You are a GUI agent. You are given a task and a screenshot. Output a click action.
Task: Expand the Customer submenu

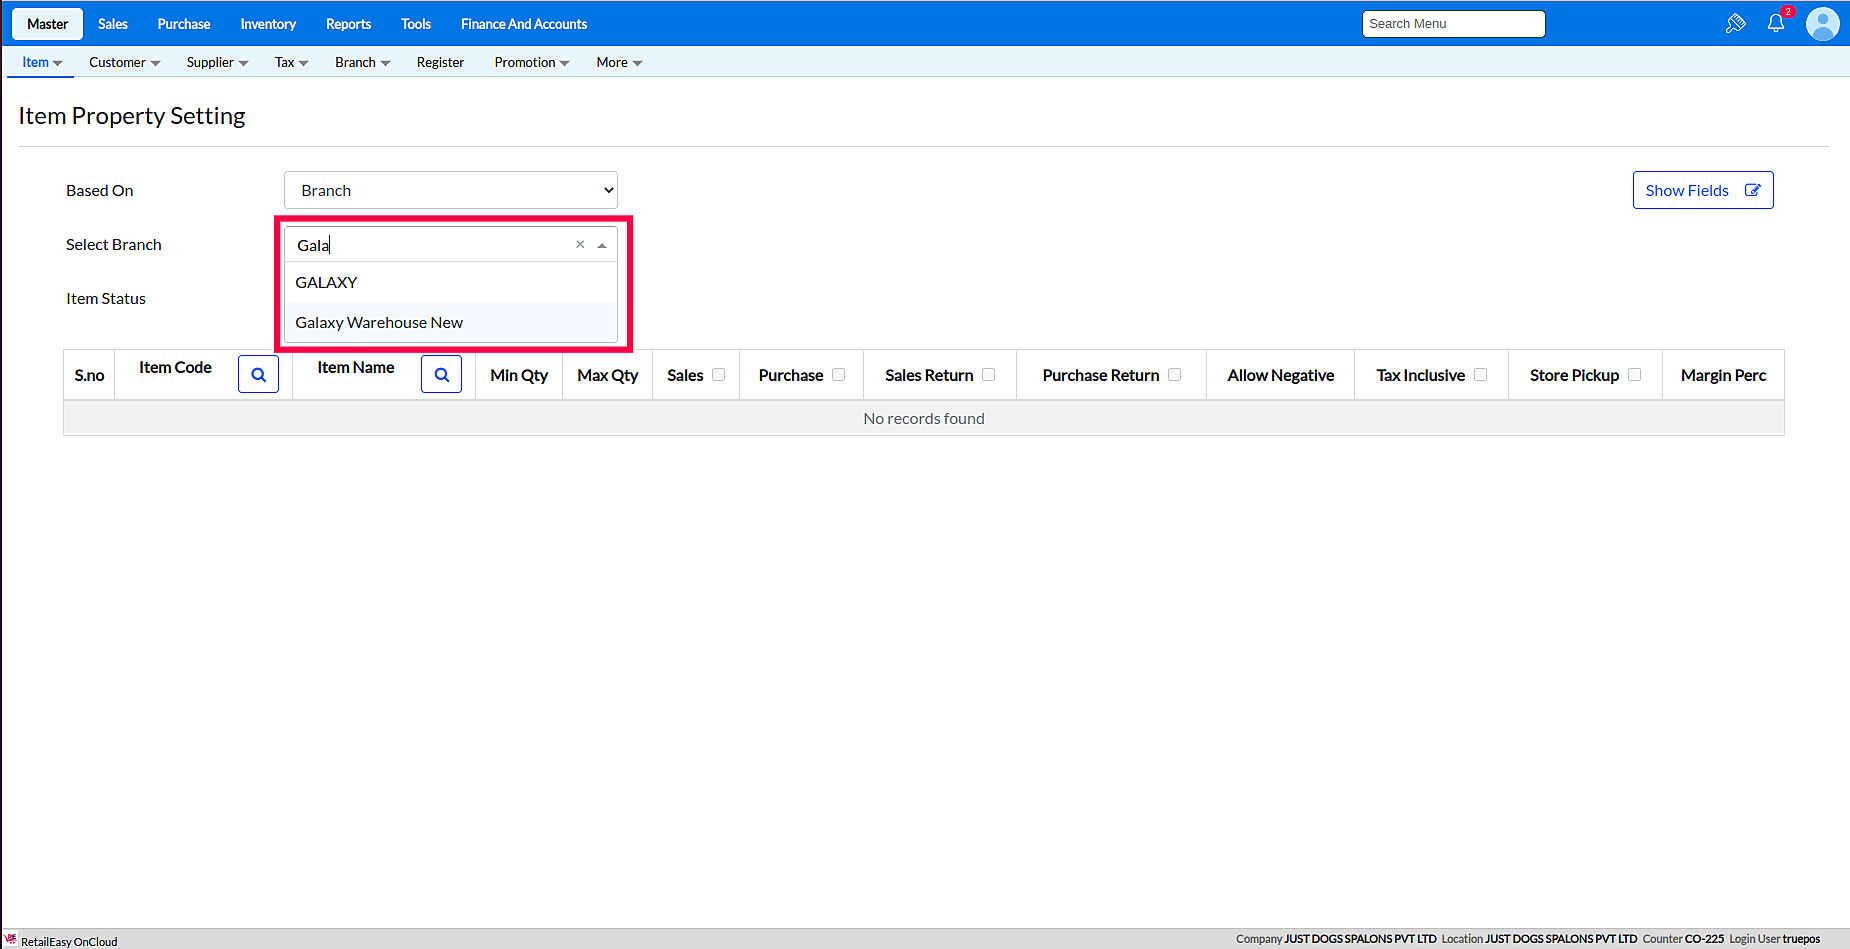[x=124, y=62]
